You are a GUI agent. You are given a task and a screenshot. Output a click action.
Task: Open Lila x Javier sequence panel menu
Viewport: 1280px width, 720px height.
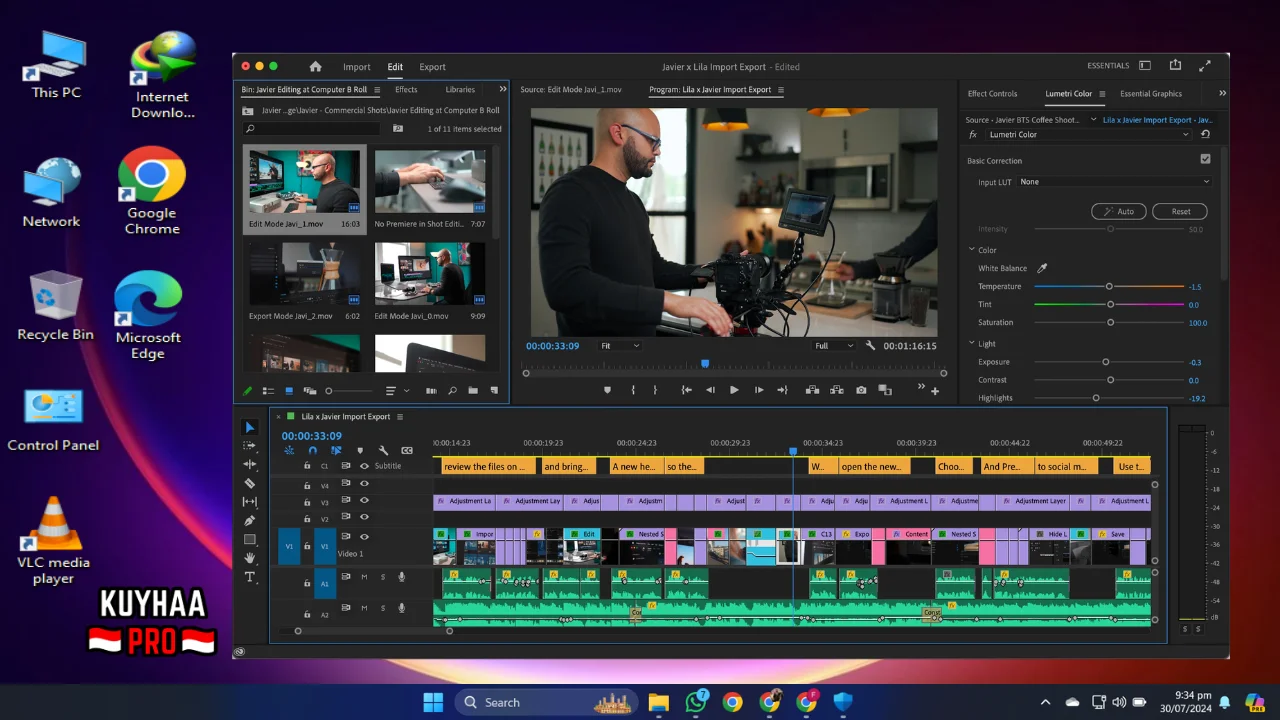click(x=400, y=417)
